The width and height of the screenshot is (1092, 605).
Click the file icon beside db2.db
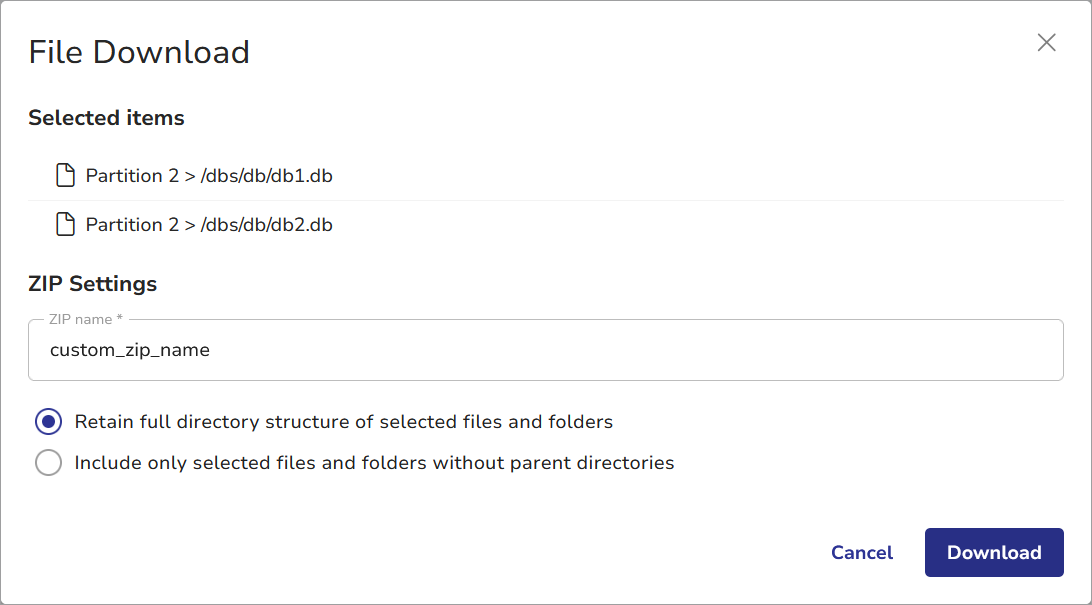pos(65,225)
